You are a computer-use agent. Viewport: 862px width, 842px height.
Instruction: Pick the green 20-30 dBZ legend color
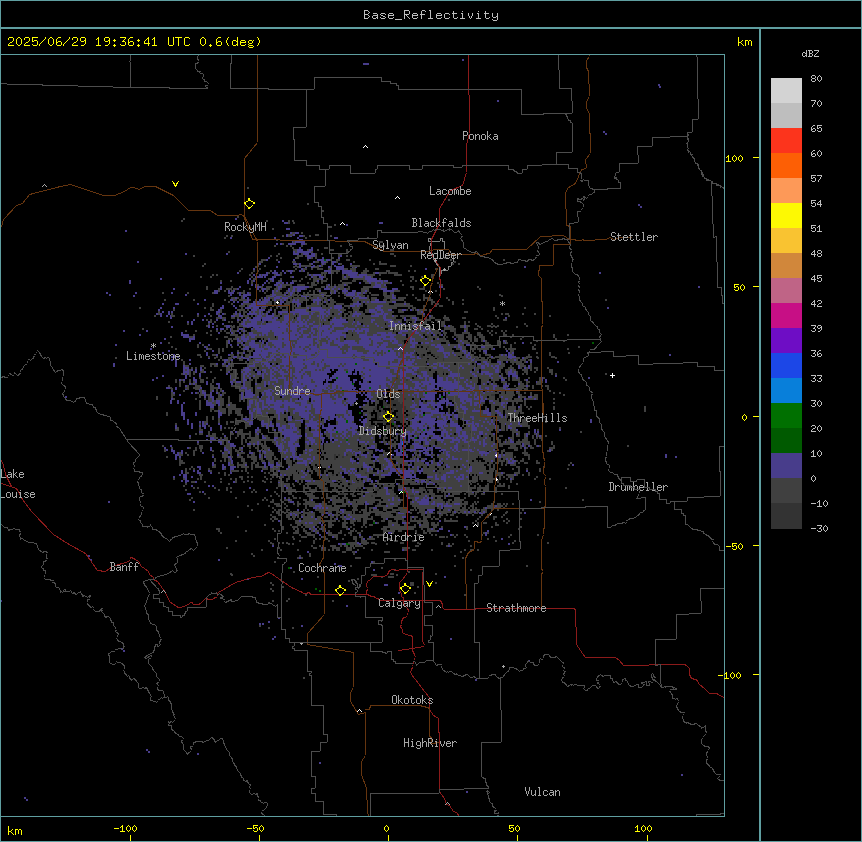tap(786, 416)
